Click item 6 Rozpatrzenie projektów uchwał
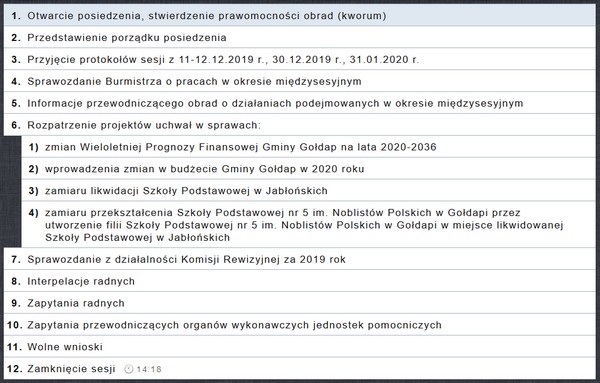The height and width of the screenshot is (383, 600). pos(300,125)
